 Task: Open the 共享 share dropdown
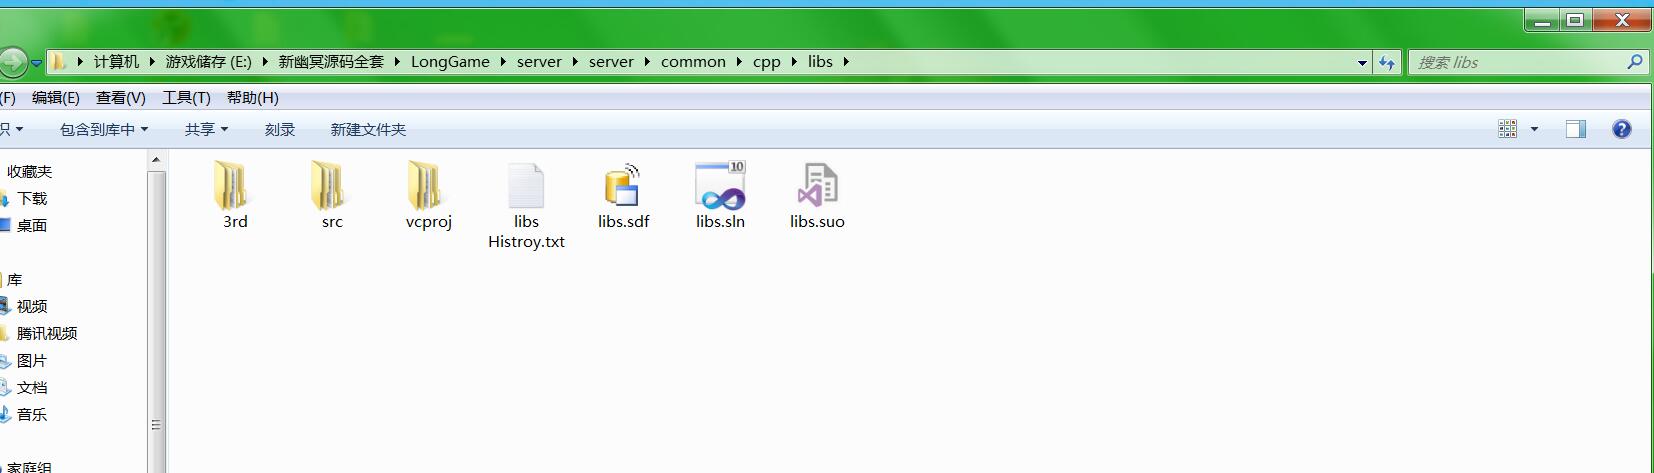(206, 129)
